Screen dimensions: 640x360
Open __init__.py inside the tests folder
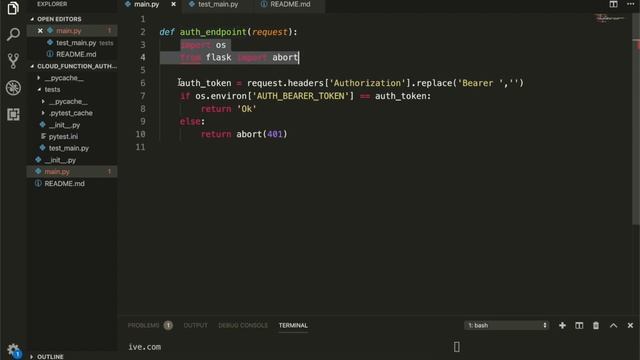(64, 125)
